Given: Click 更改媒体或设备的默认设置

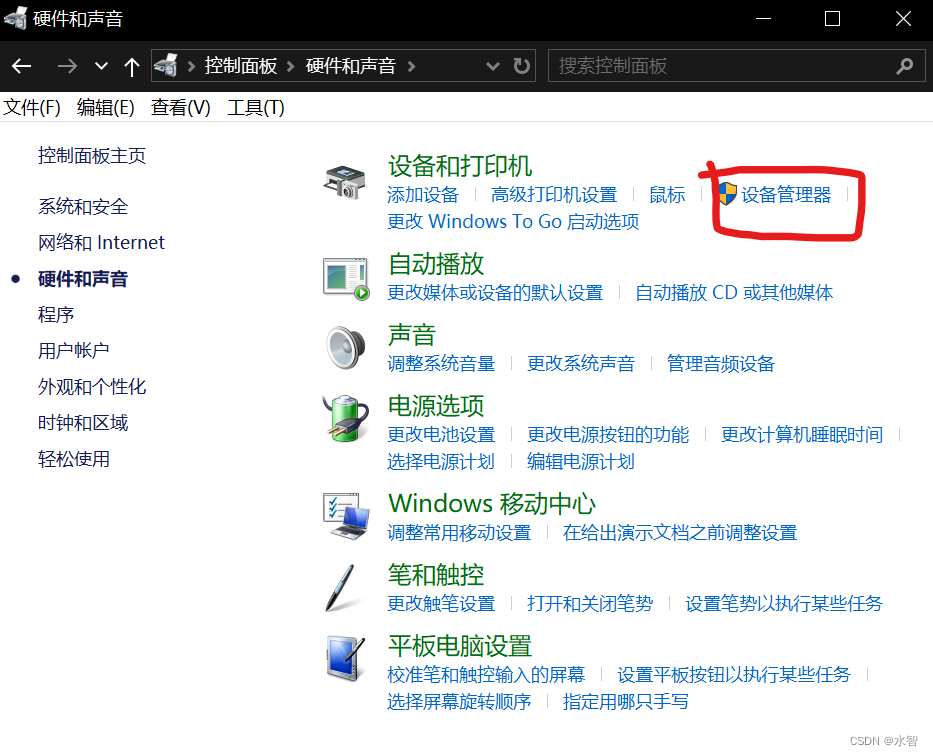Looking at the screenshot, I should pyautogui.click(x=495, y=292).
